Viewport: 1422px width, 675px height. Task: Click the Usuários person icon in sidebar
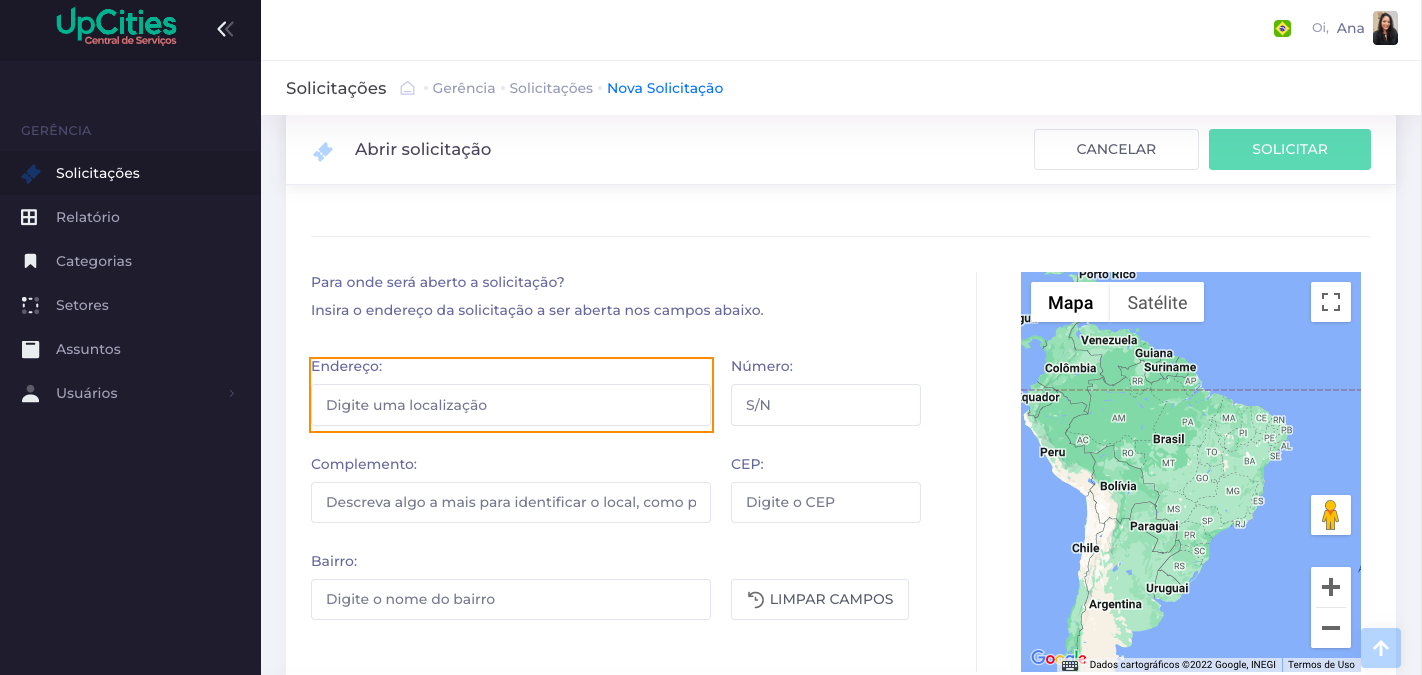[30, 393]
